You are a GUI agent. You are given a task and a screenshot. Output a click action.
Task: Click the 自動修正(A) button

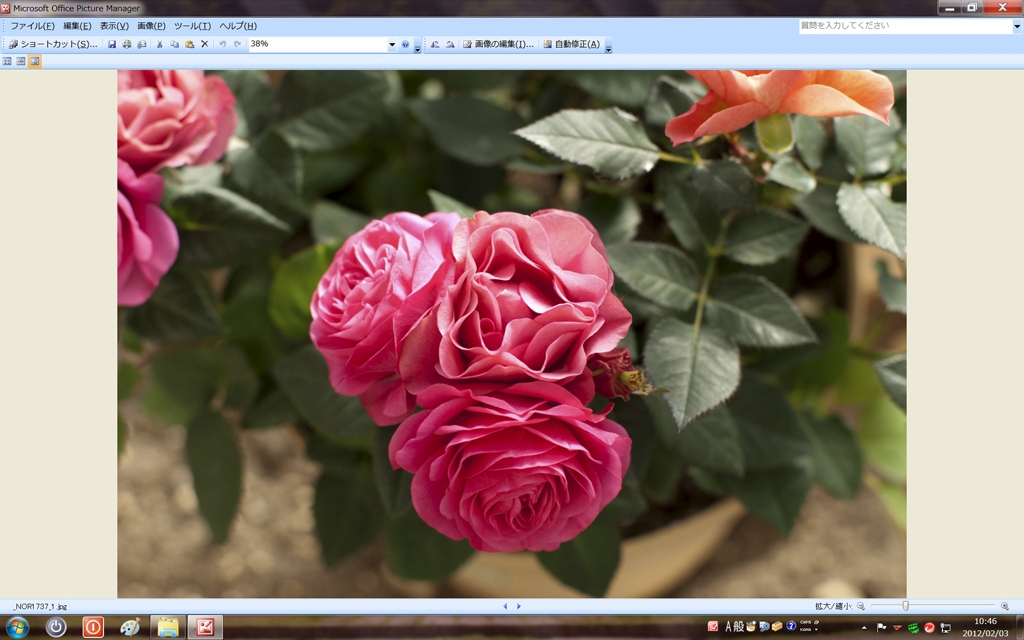(572, 44)
